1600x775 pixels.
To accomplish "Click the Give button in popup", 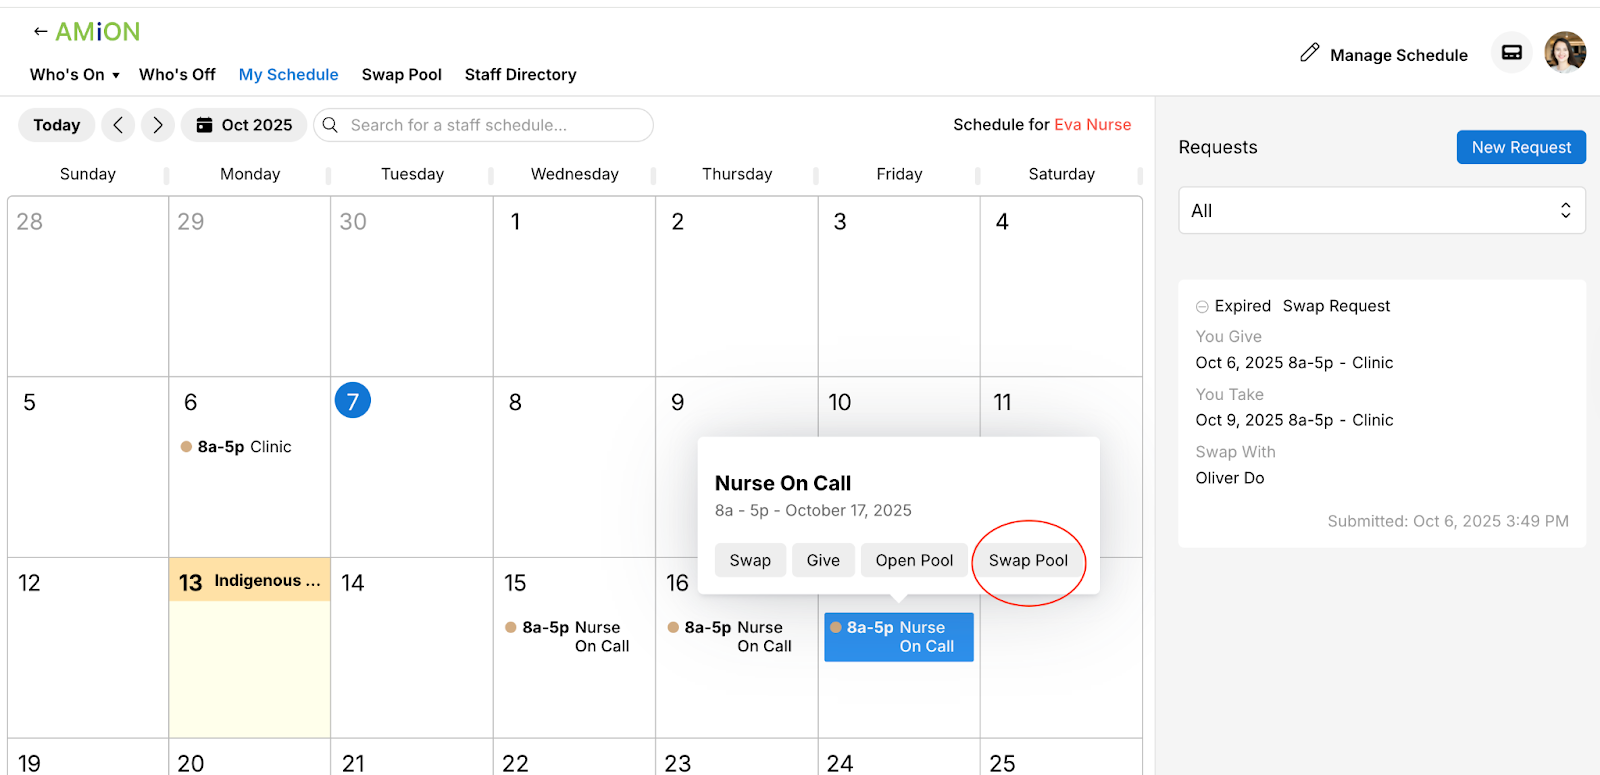I will point(823,561).
